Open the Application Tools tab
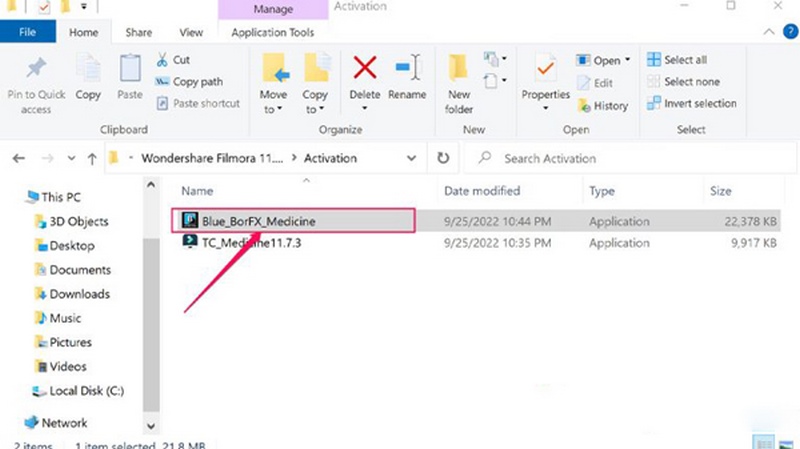The height and width of the screenshot is (449, 800). pos(272,32)
